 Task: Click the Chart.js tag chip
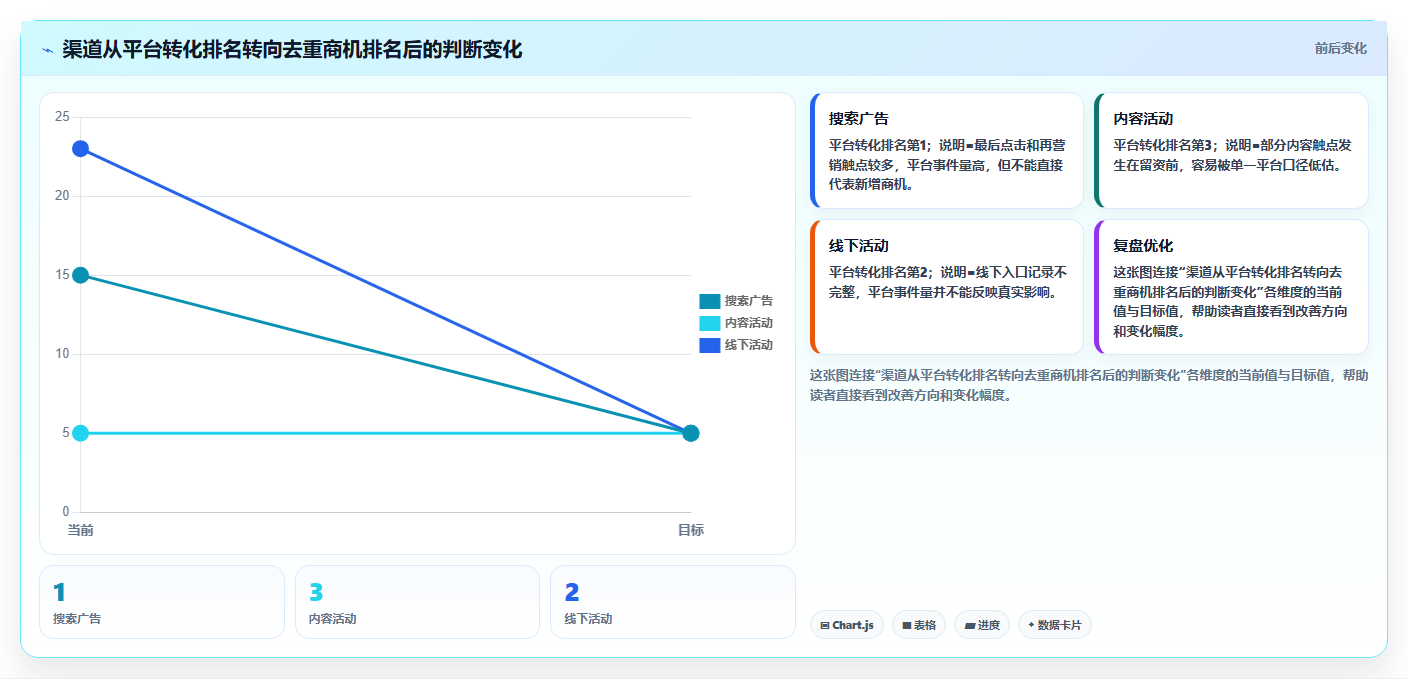coord(846,625)
